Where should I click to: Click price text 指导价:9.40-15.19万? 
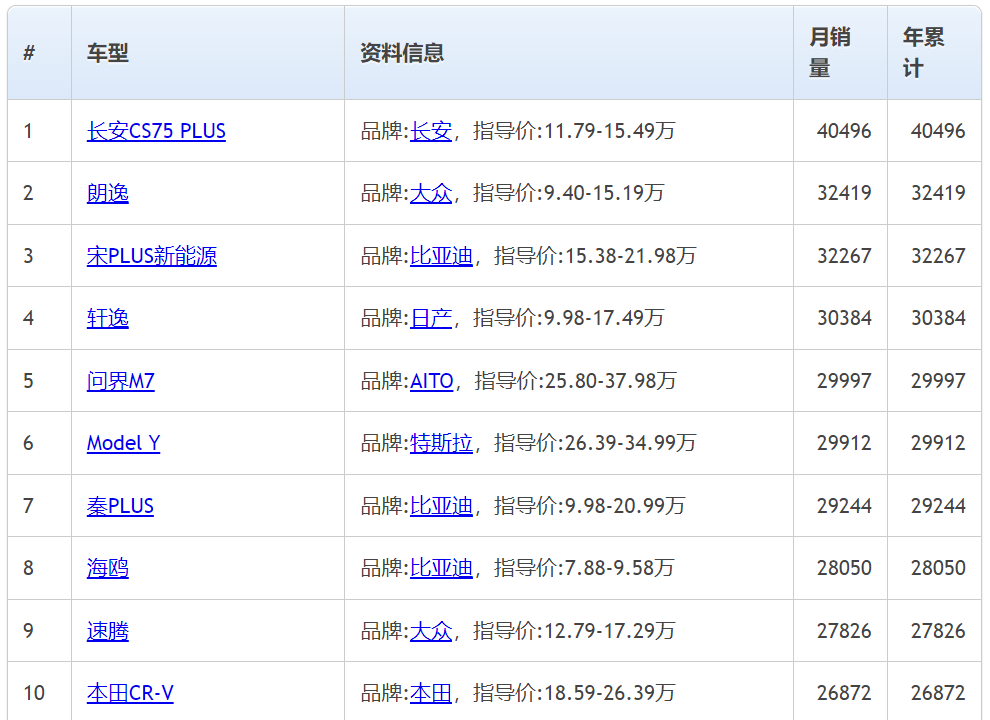tap(568, 193)
